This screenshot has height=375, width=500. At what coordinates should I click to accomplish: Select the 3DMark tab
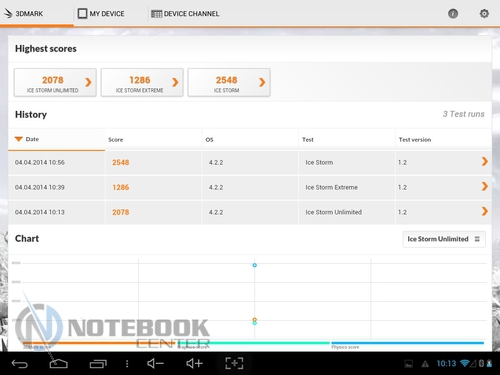[x=24, y=14]
